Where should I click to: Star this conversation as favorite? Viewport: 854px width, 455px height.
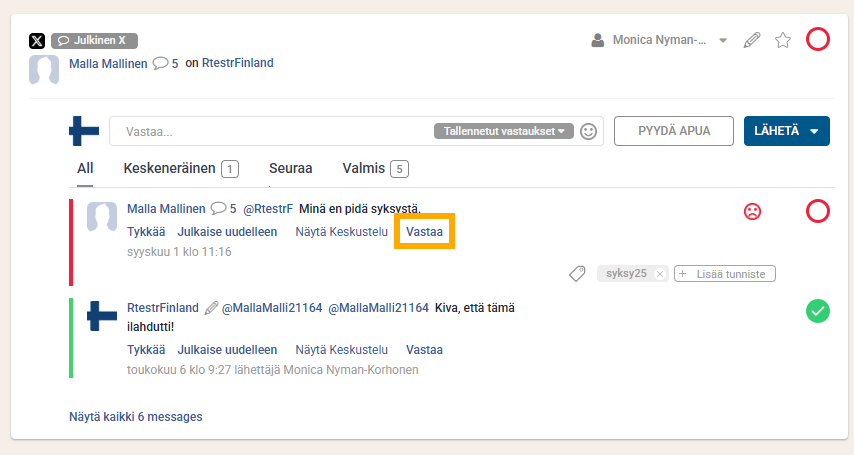(x=783, y=41)
